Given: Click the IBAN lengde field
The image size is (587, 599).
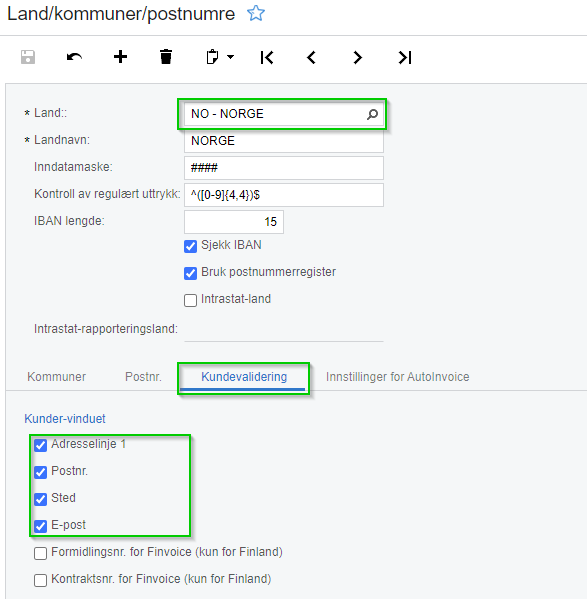Looking at the screenshot, I should click(234, 222).
